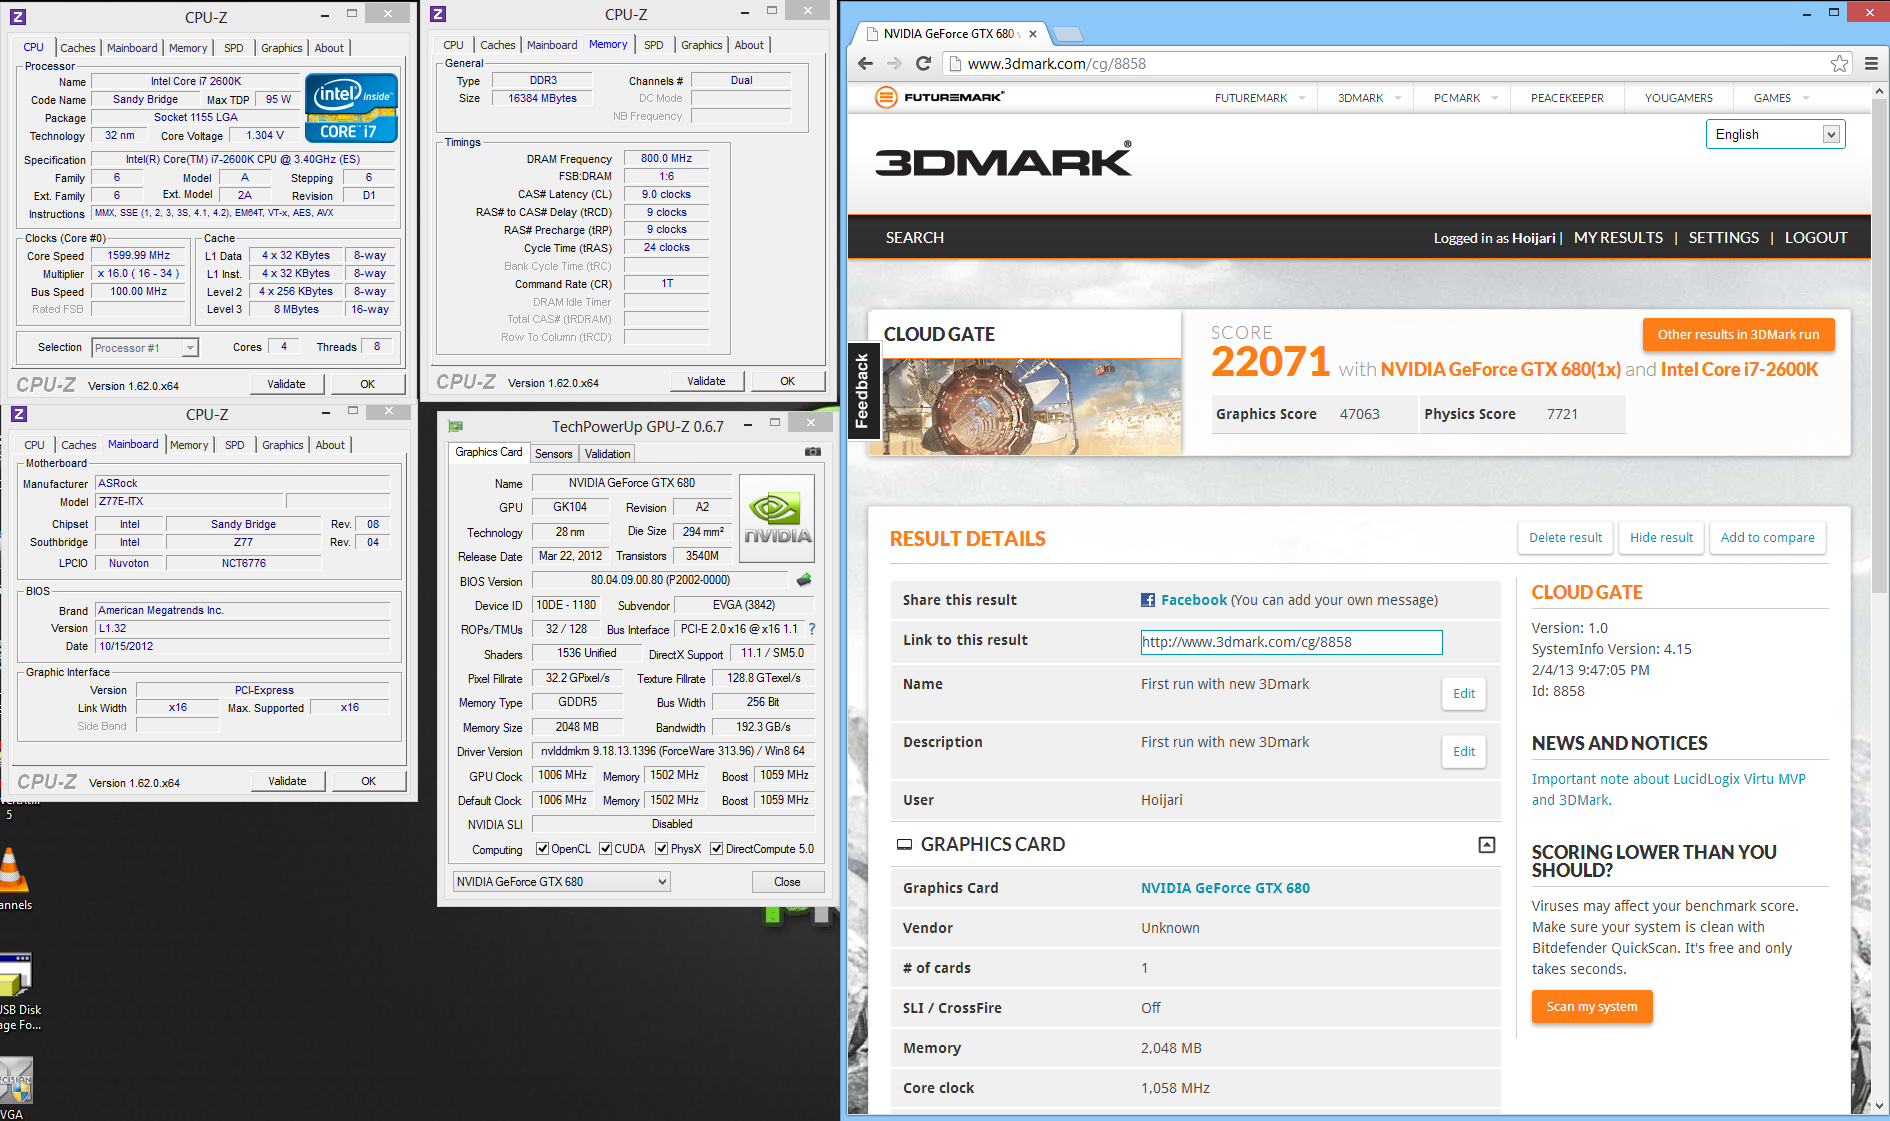
Task: Toggle the CUDA checkbox
Action: pyautogui.click(x=605, y=849)
